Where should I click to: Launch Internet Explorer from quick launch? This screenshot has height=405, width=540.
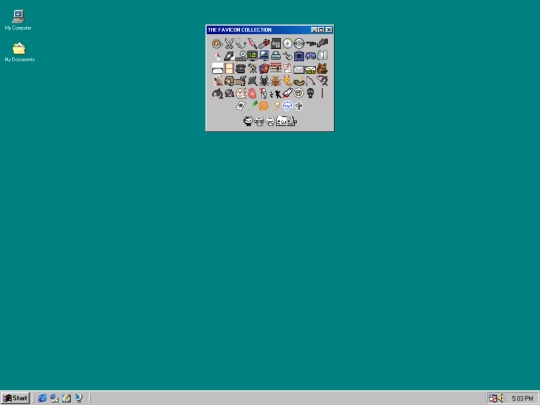coord(42,398)
